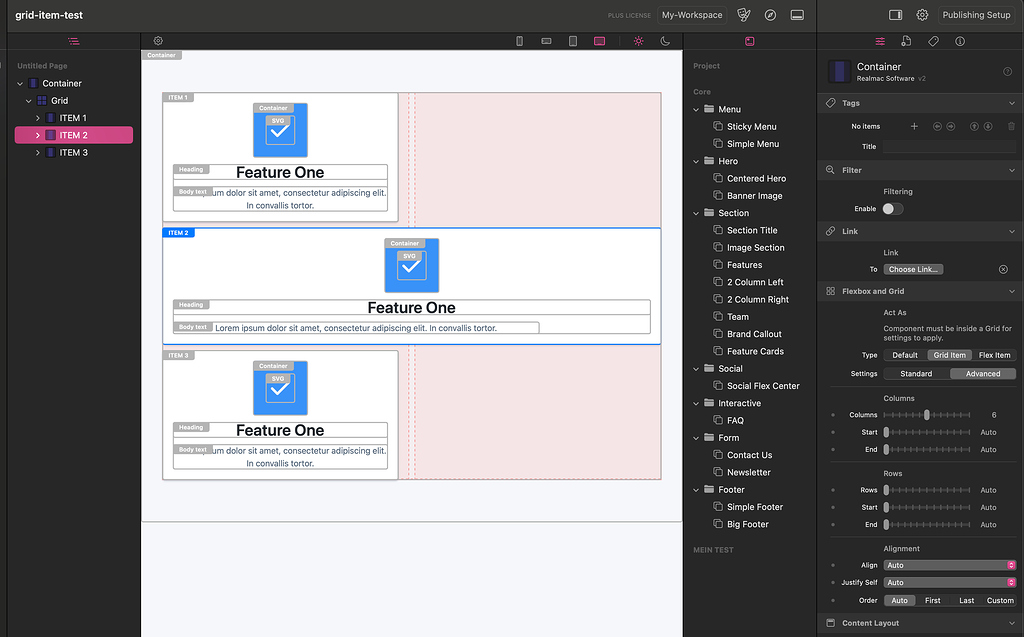Switch to the Info inspector tab

(x=960, y=41)
